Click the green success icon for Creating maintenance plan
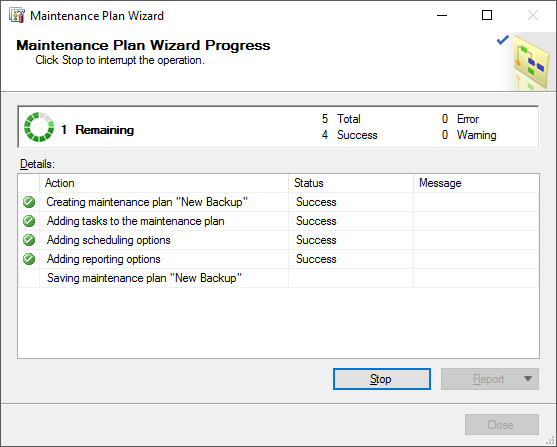 click(29, 202)
